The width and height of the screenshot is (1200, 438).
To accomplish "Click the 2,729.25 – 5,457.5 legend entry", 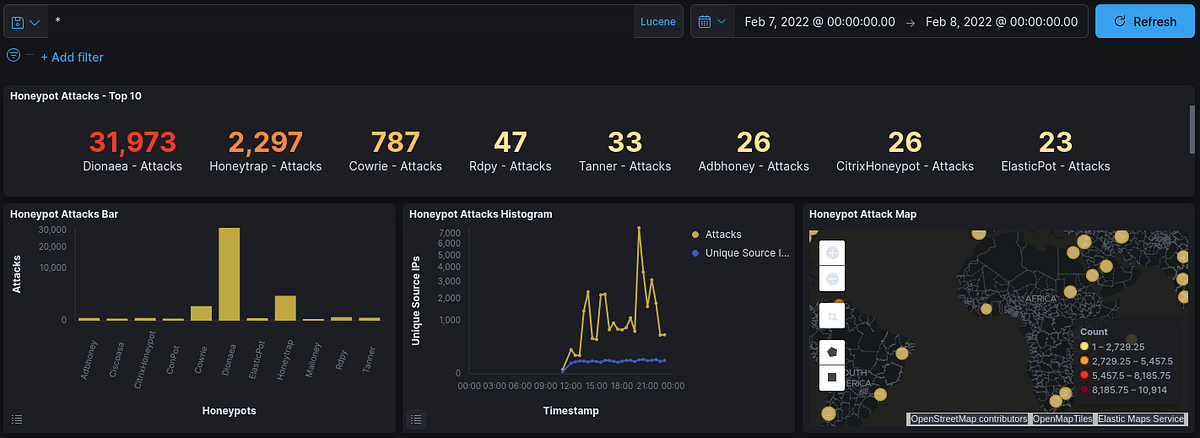I will pyautogui.click(x=1126, y=360).
